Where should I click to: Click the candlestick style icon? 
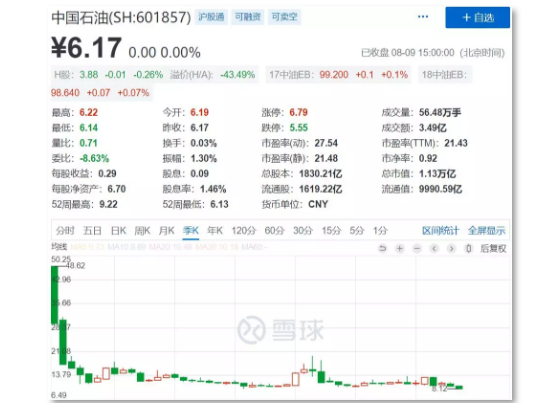tap(468, 249)
